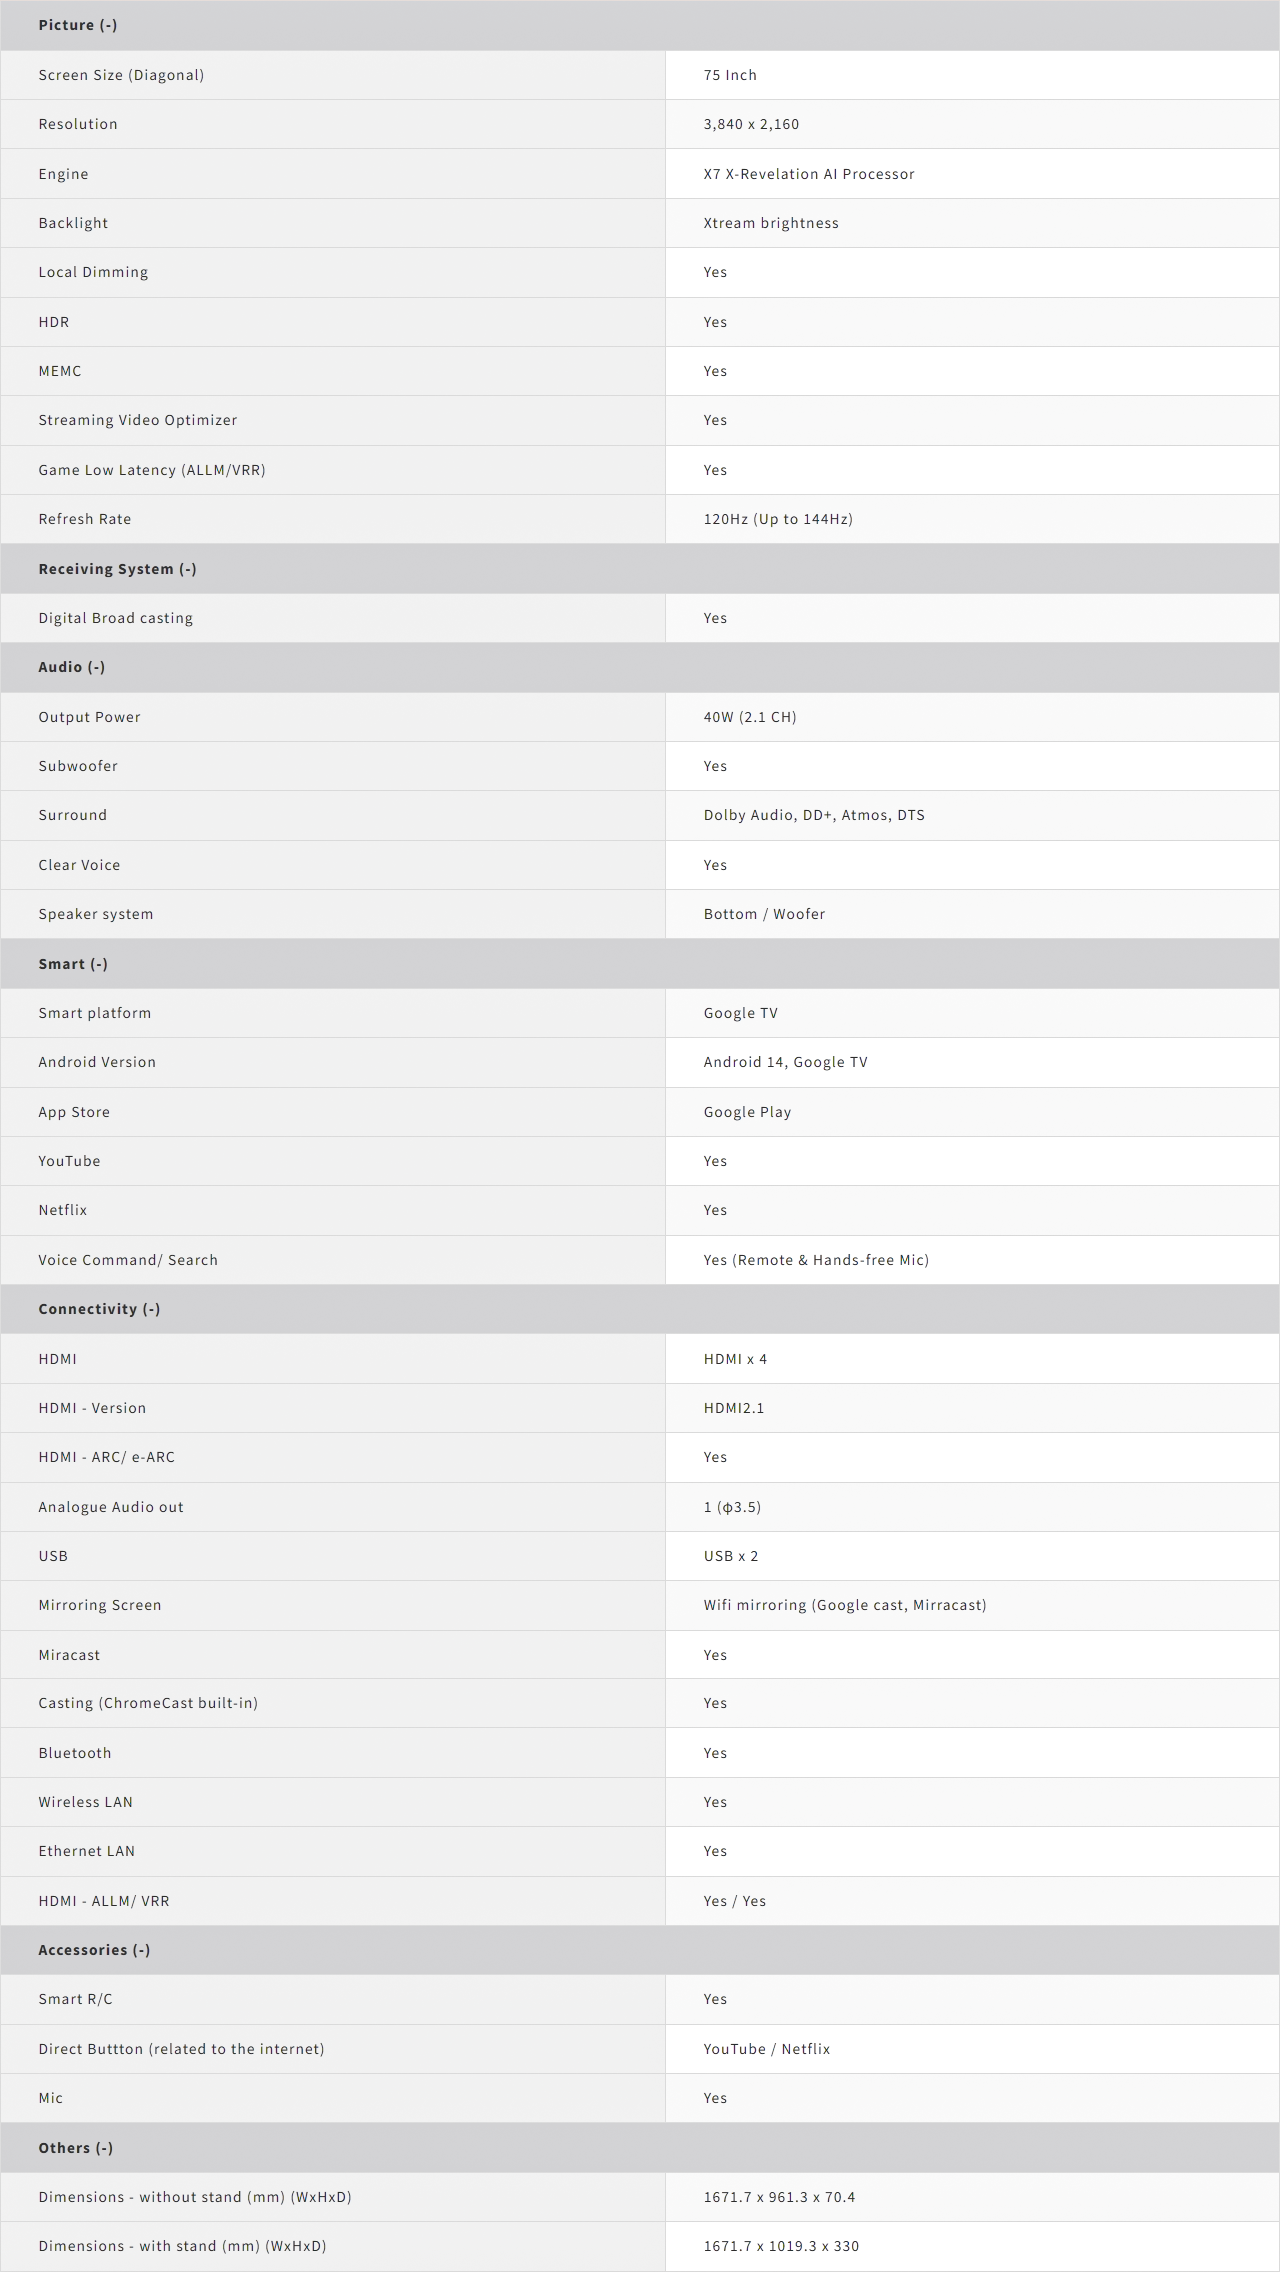Select the 120Hz (Up to 144Hz) value
1280x2272 pixels.
[x=778, y=519]
